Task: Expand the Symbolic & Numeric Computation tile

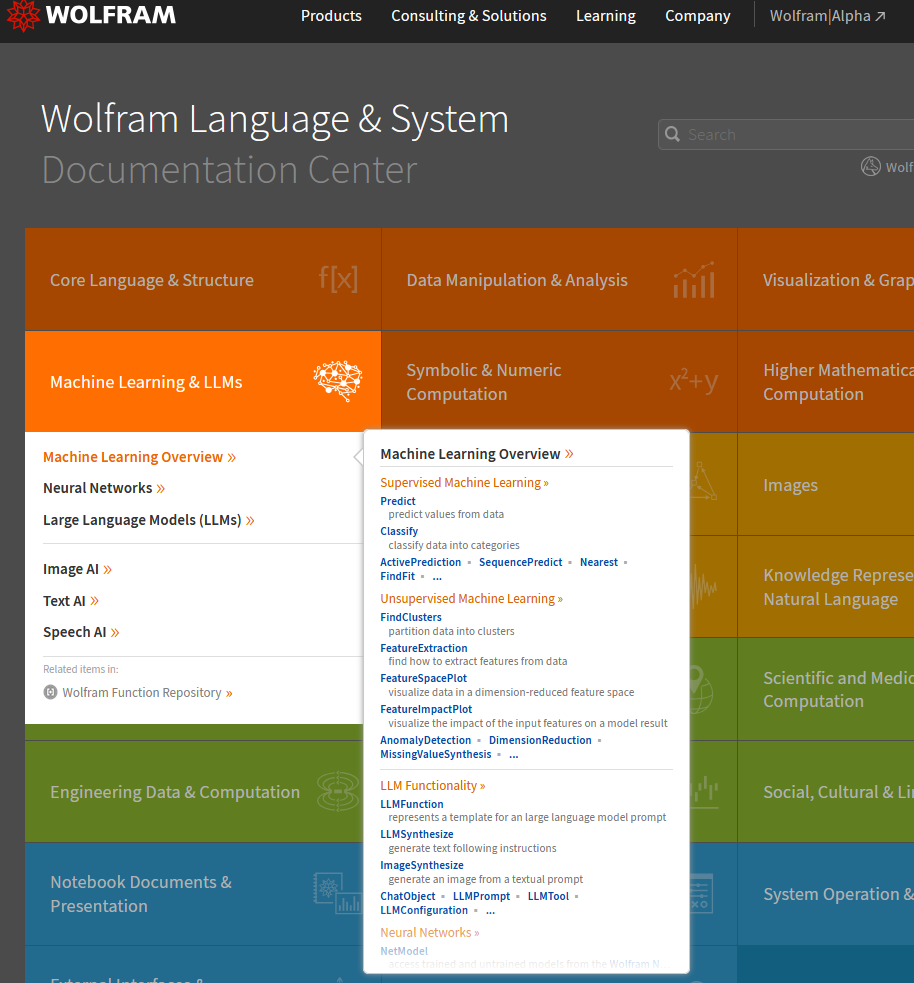Action: tap(559, 381)
